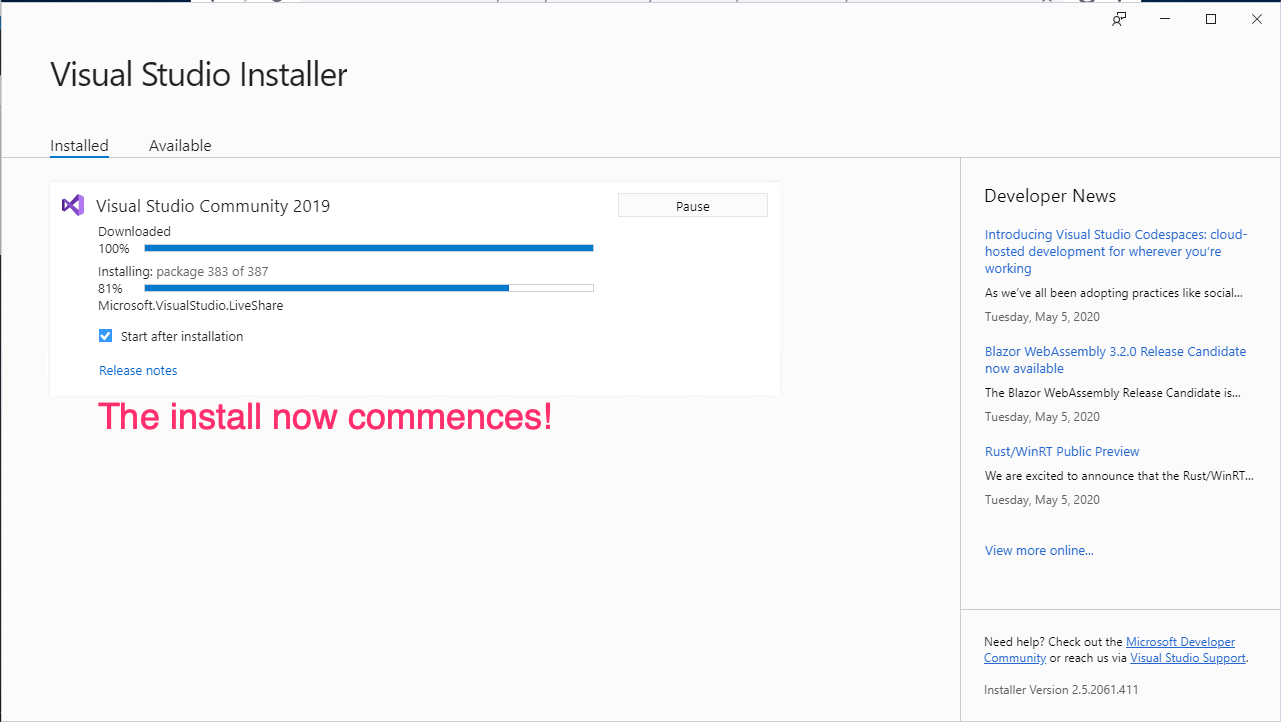Image resolution: width=1281 pixels, height=722 pixels.
Task: Click the Downloaded label text
Action: [x=134, y=231]
